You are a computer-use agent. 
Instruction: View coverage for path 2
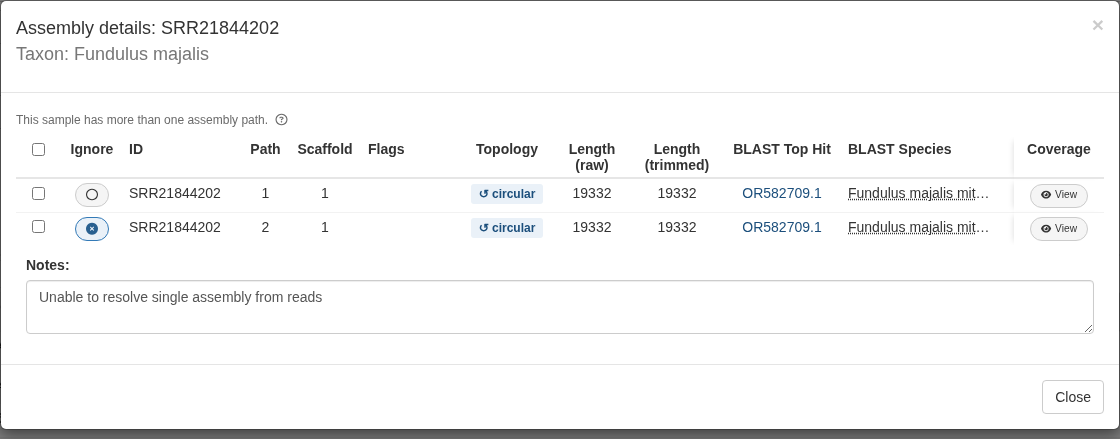coord(1059,229)
